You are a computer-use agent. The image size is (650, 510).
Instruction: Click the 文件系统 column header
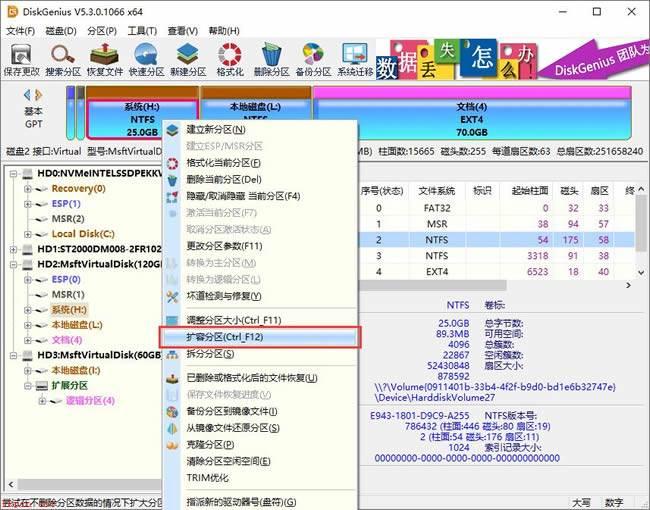click(x=437, y=191)
